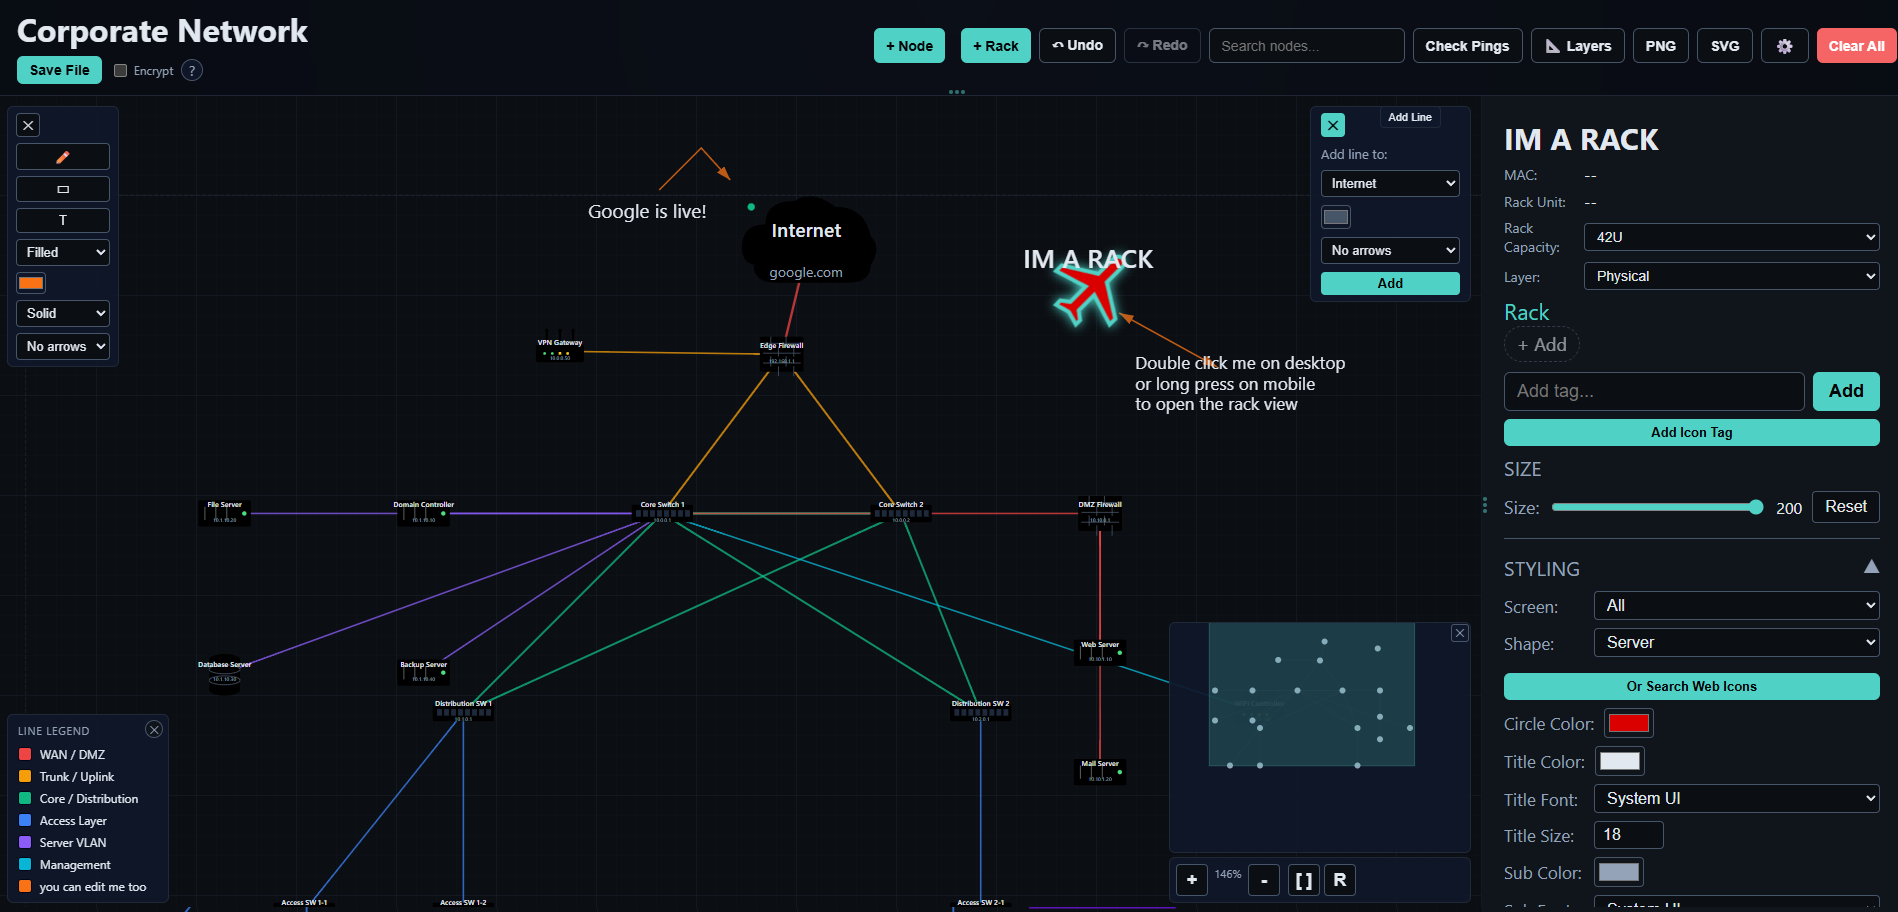Close the minimap panel

pyautogui.click(x=1460, y=633)
